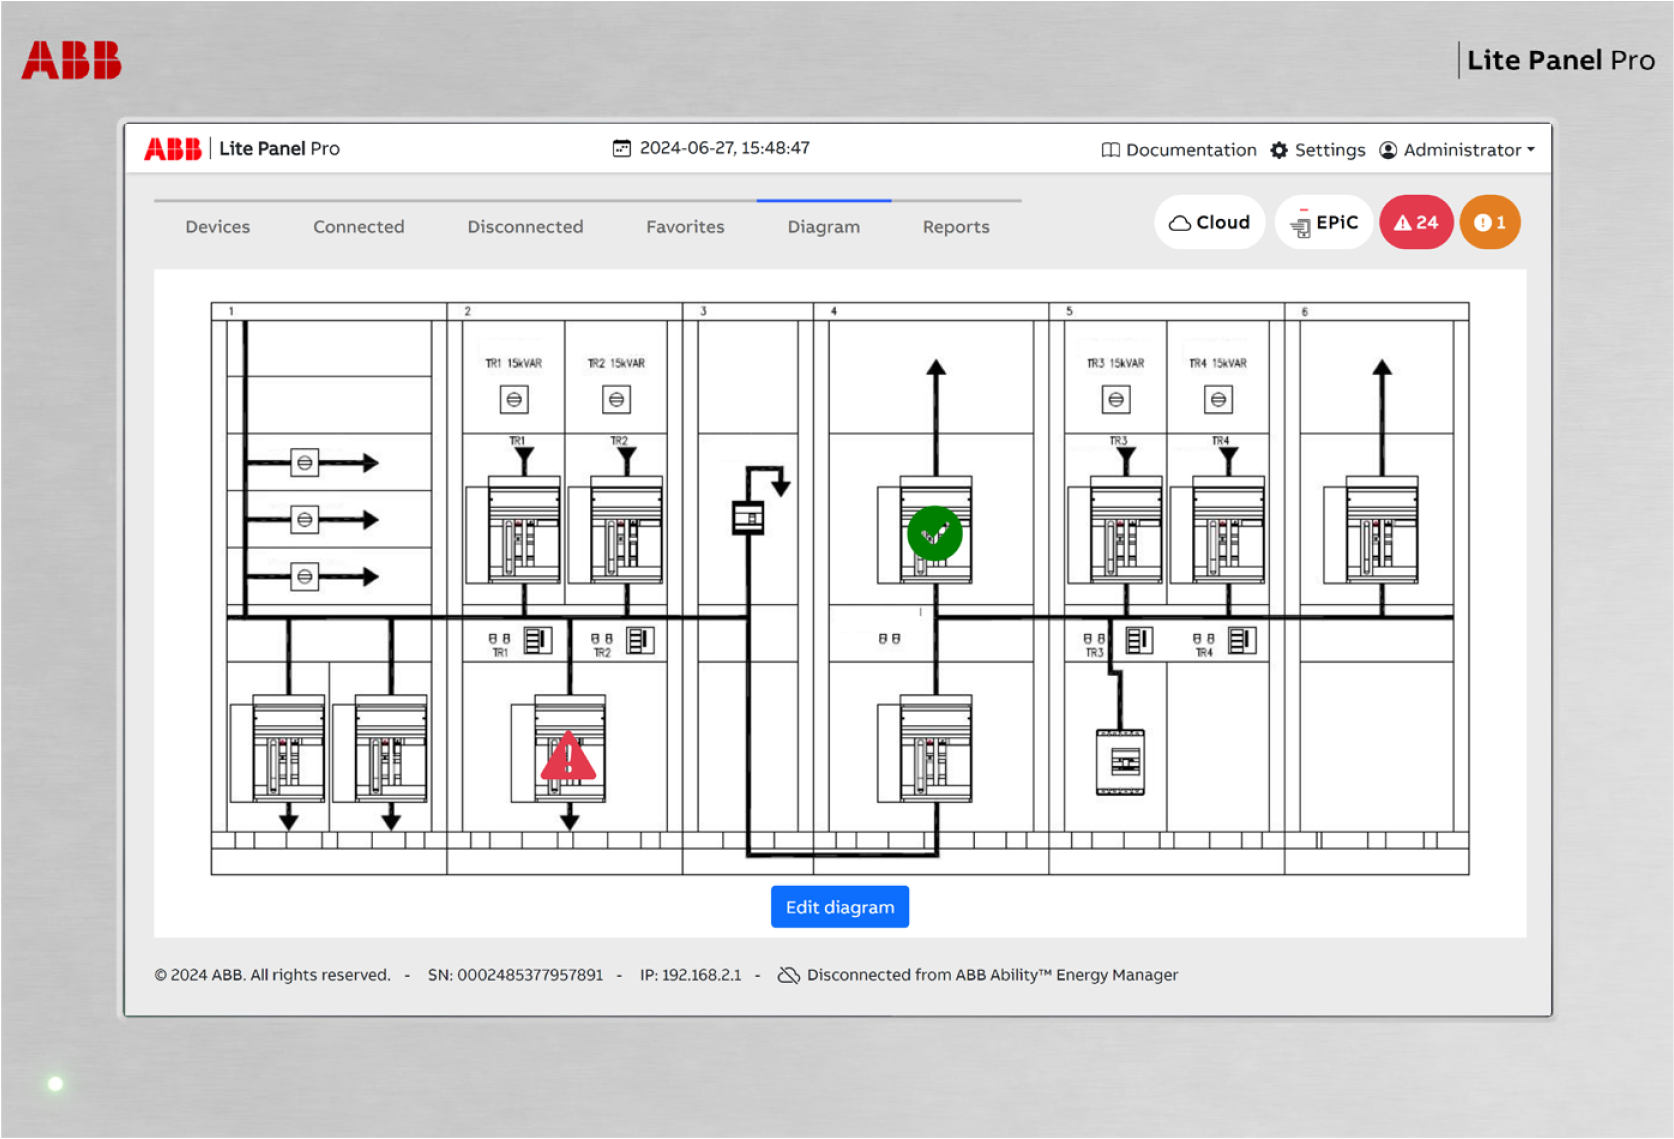Go to the Favorites tab
This screenshot has width=1674, height=1139.
pos(685,227)
